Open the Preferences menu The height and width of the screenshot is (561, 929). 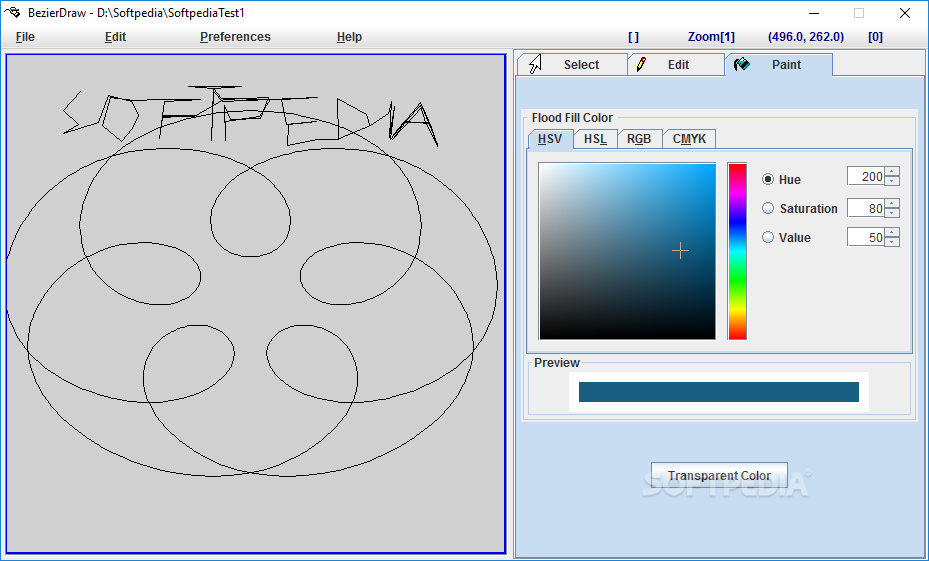(x=235, y=37)
